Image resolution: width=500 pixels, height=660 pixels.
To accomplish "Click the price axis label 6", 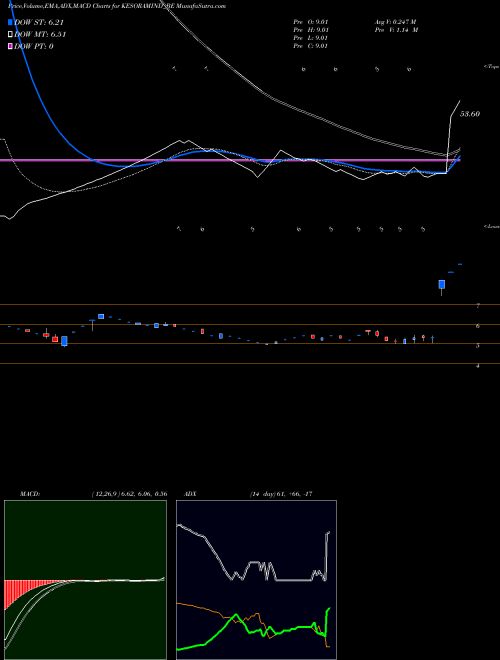I will tap(478, 326).
